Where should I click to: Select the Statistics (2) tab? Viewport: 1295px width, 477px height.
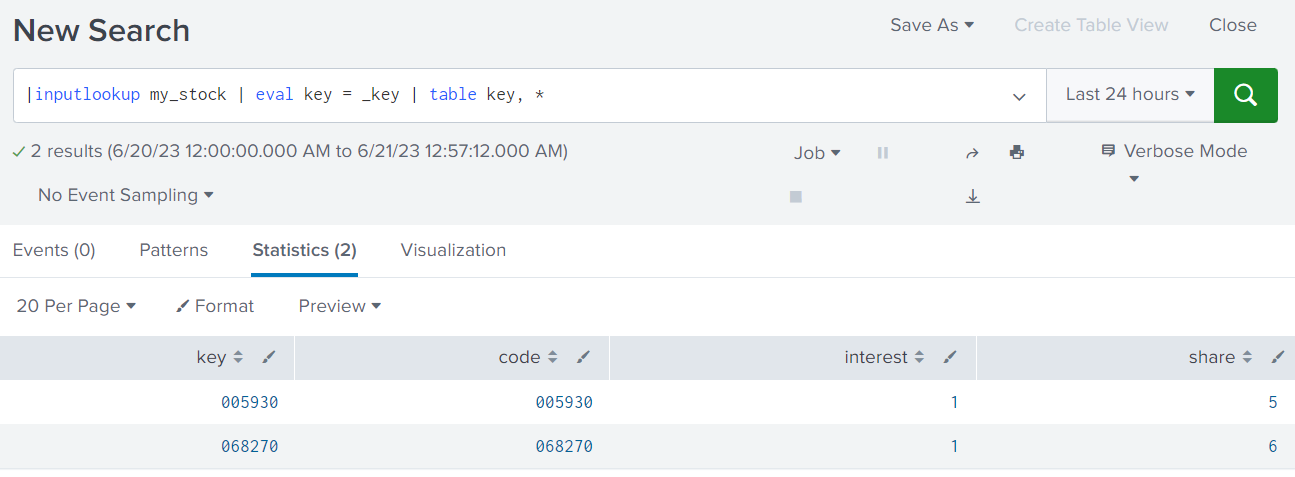tap(305, 250)
